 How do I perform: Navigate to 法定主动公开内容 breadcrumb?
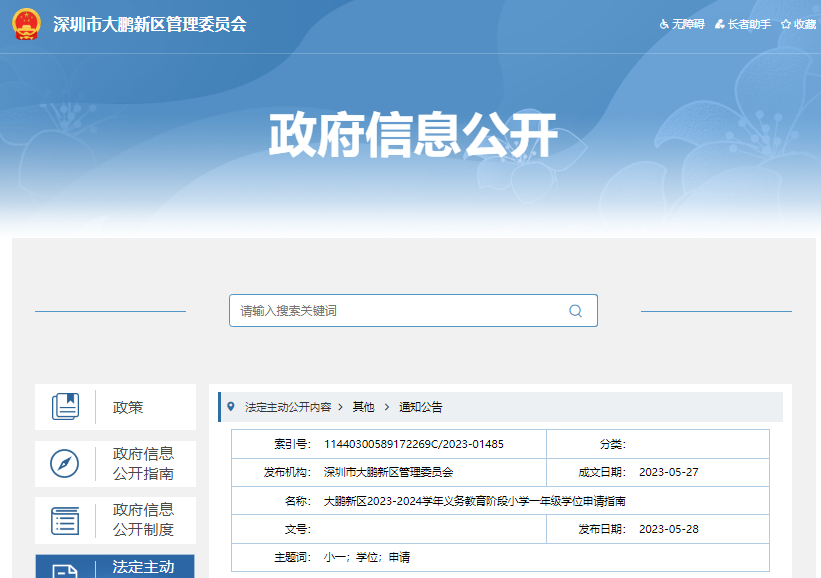(288, 407)
